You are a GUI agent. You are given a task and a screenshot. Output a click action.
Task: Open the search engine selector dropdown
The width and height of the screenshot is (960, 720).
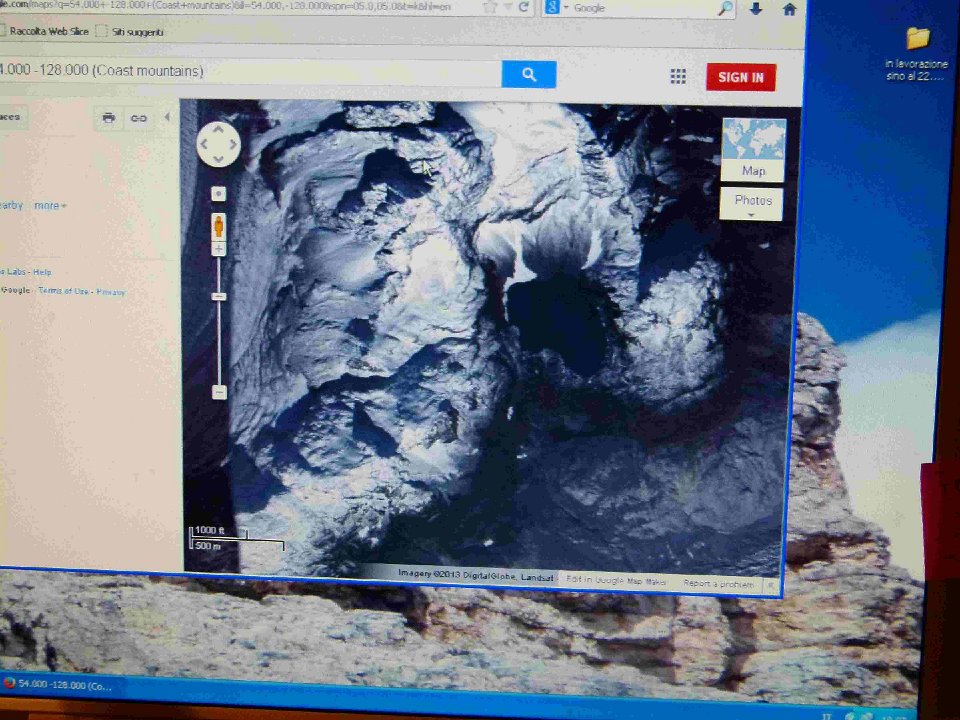click(557, 7)
